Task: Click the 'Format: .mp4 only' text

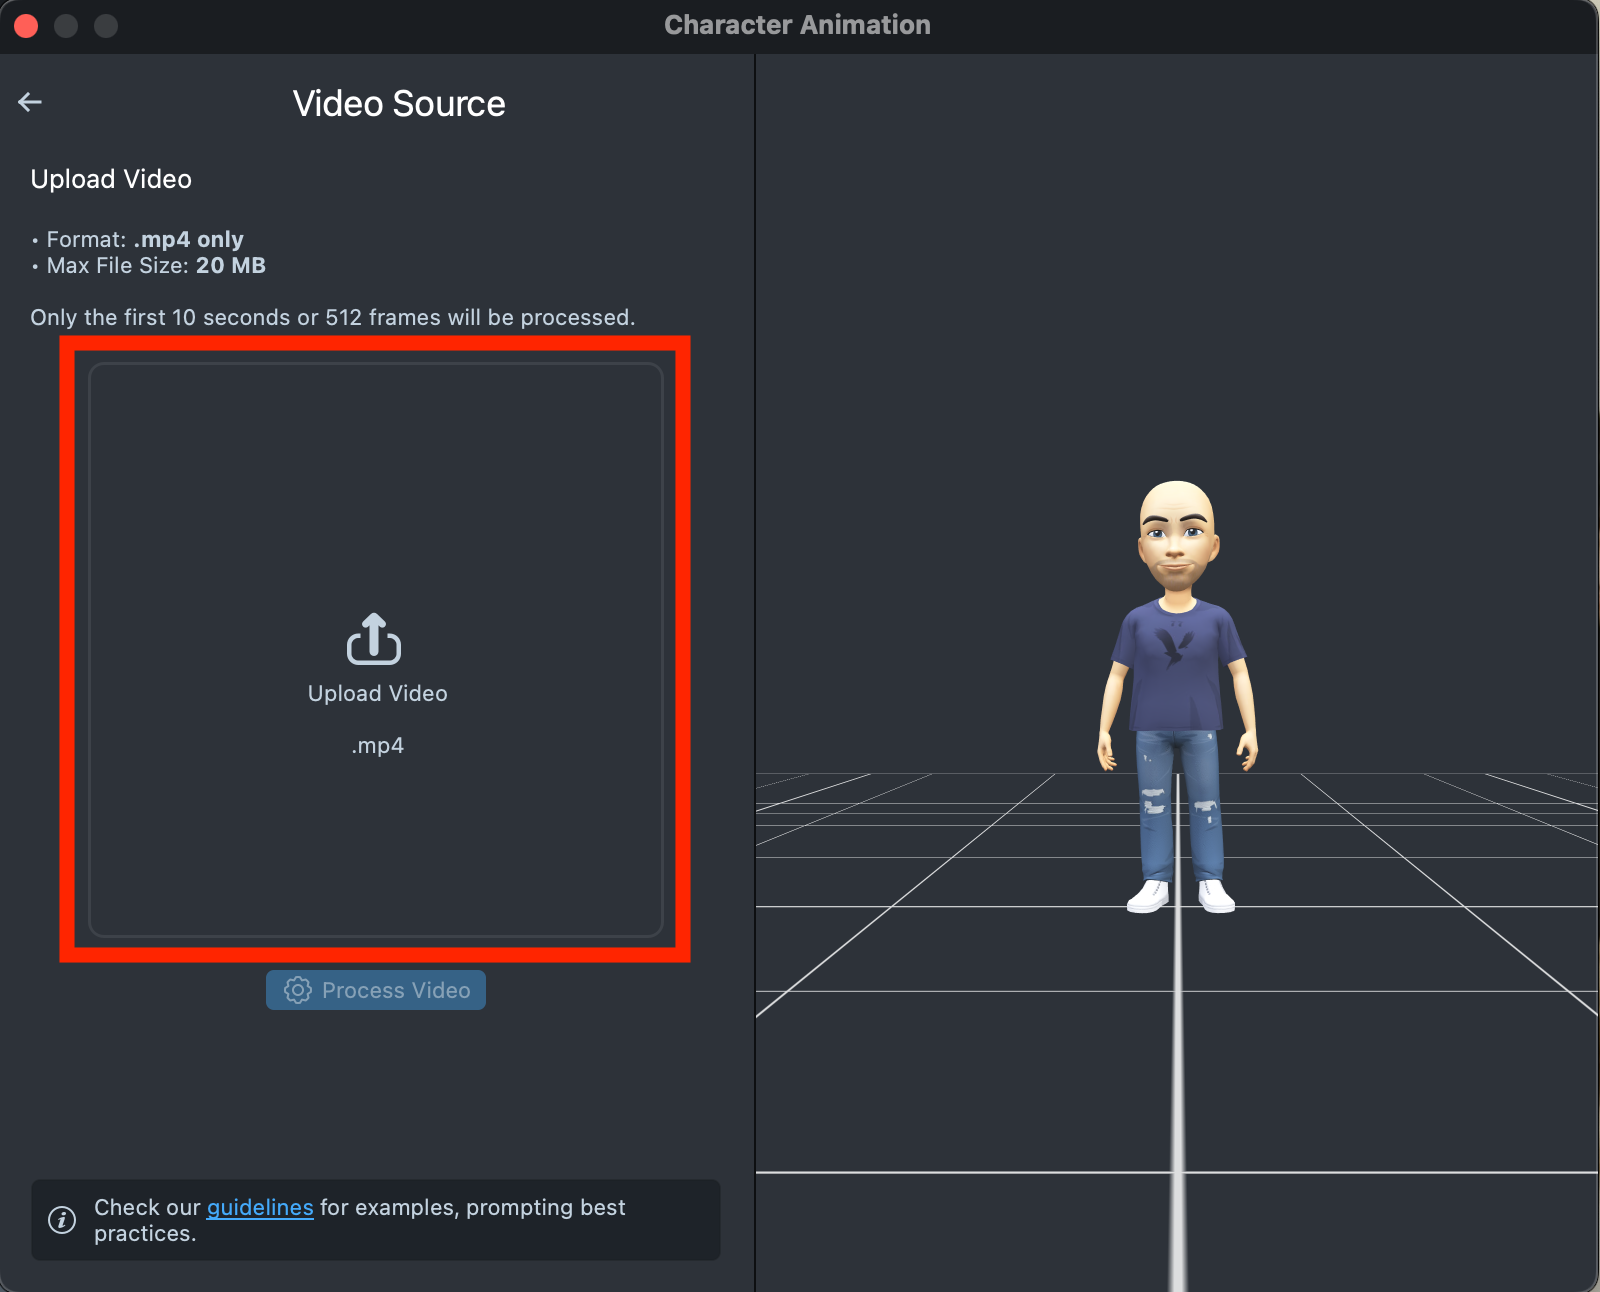Action: click(x=145, y=240)
